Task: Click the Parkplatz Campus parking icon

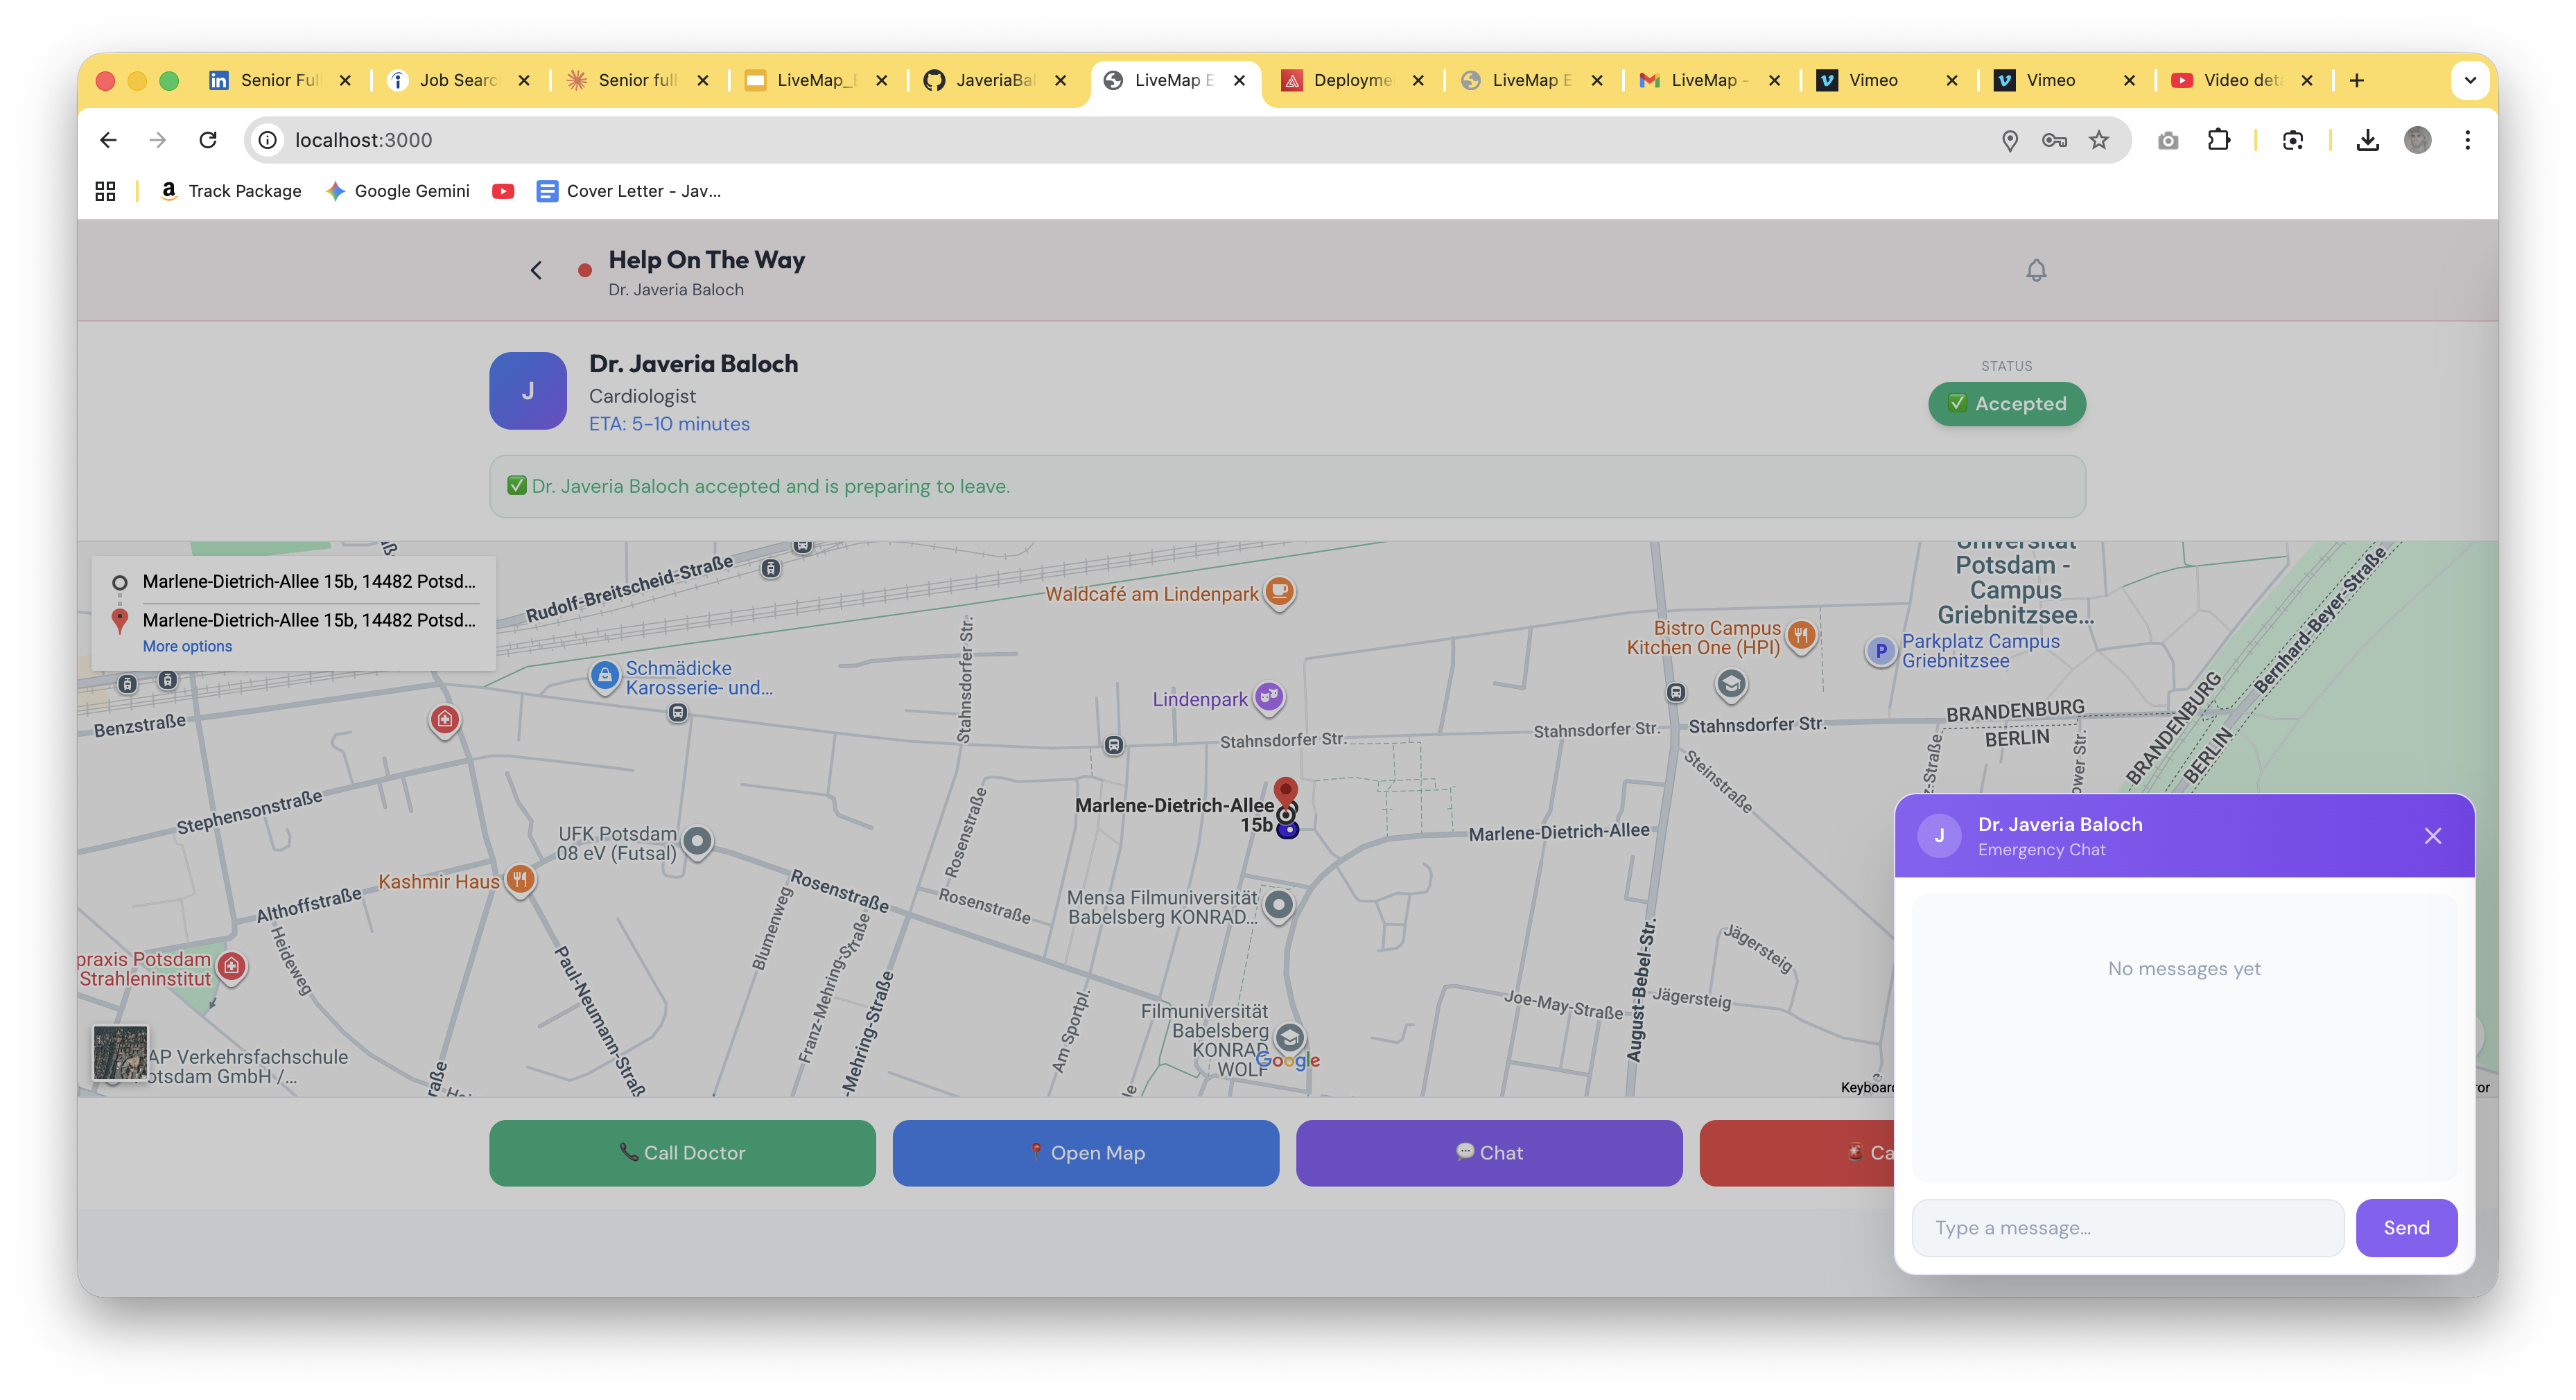Action: click(1880, 651)
